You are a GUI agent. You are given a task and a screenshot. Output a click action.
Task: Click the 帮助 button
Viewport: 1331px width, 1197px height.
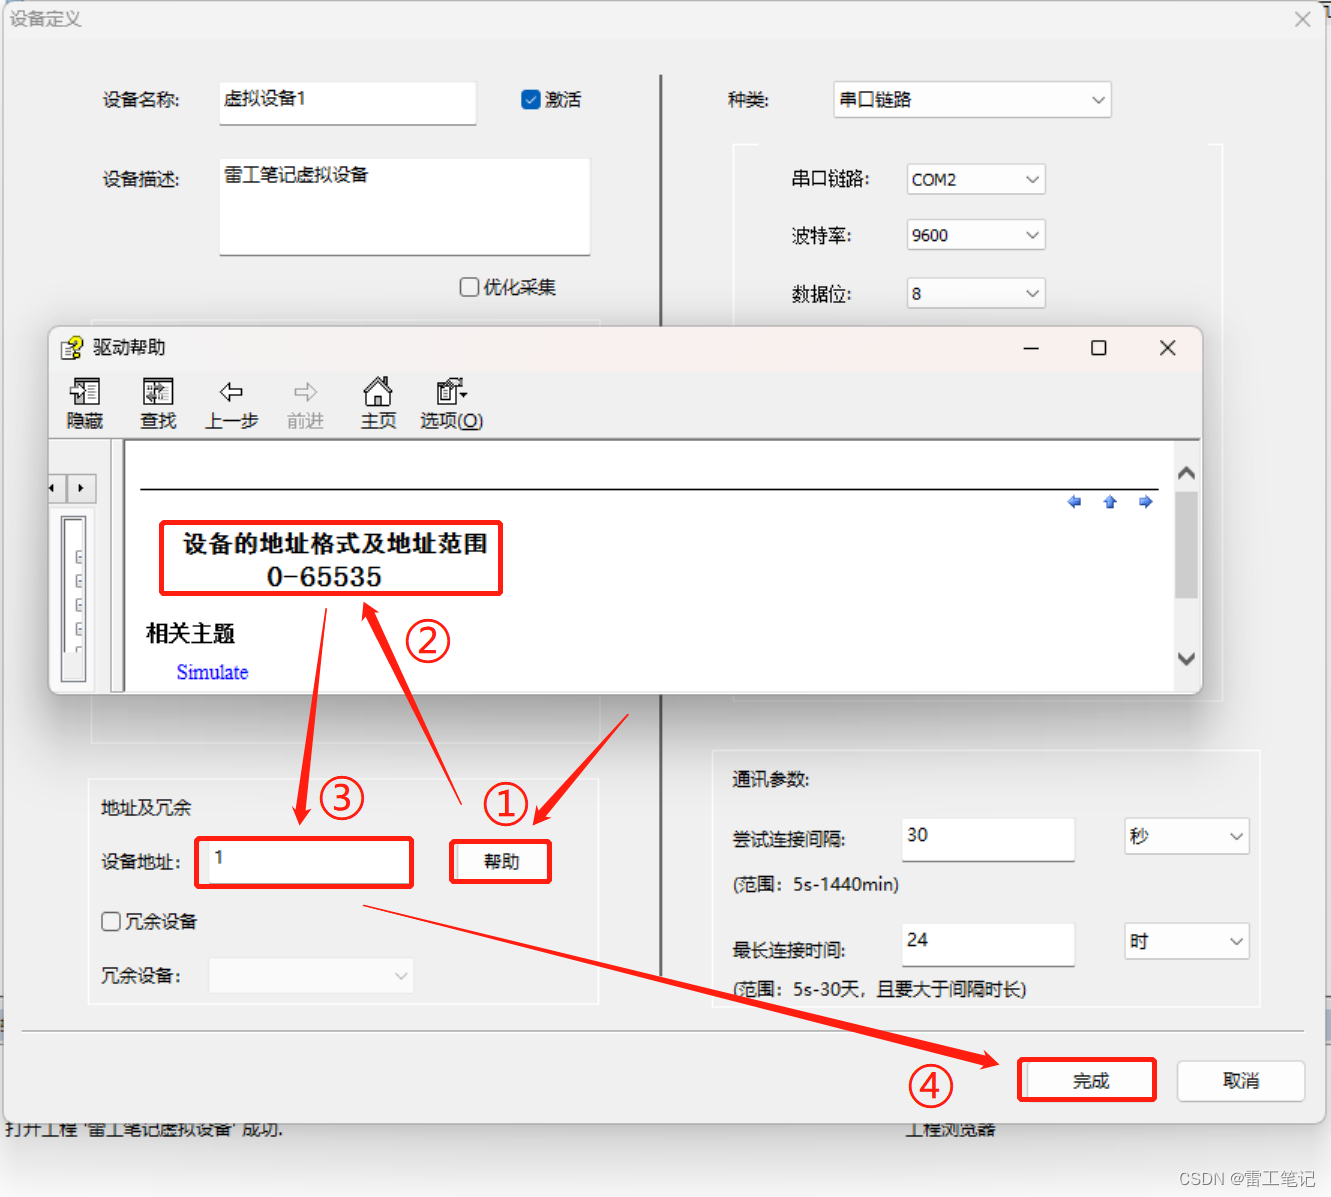(501, 862)
